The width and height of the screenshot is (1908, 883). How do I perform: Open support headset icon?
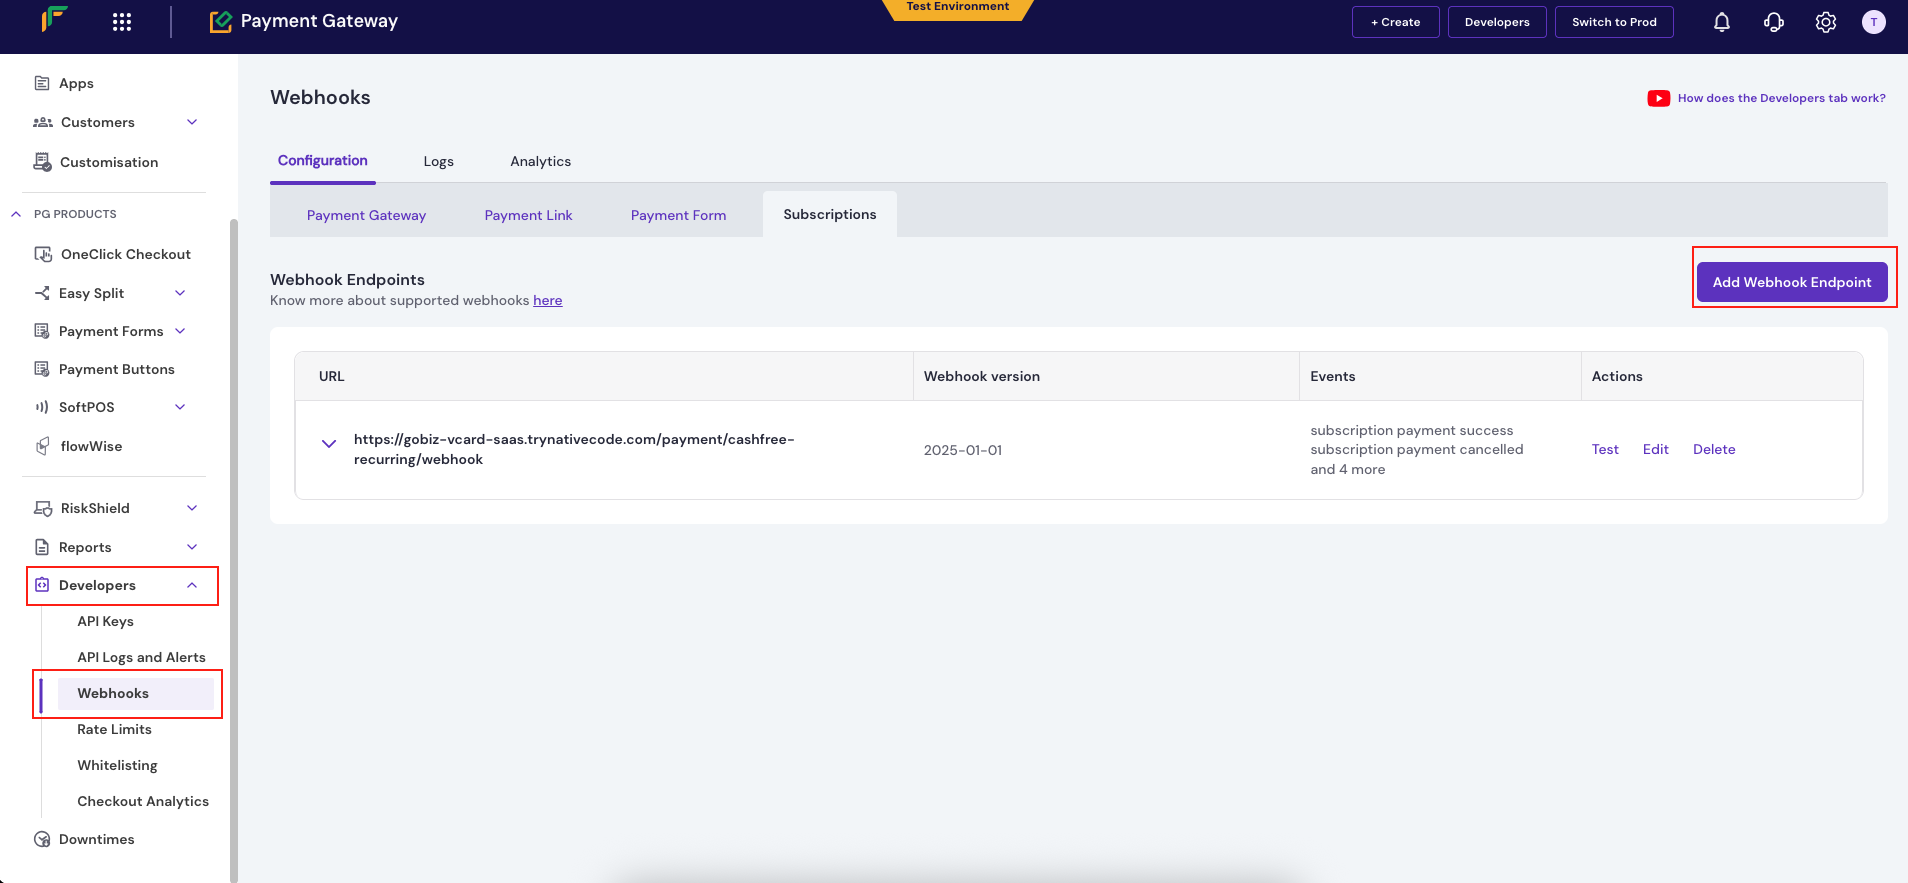click(x=1774, y=22)
